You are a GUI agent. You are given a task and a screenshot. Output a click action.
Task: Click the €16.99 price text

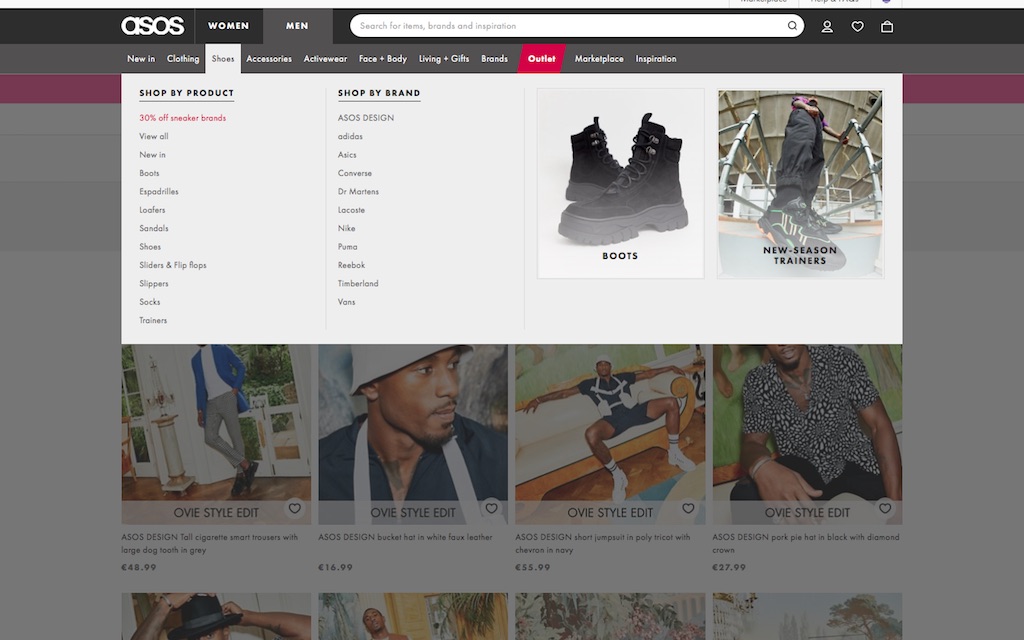coord(336,568)
